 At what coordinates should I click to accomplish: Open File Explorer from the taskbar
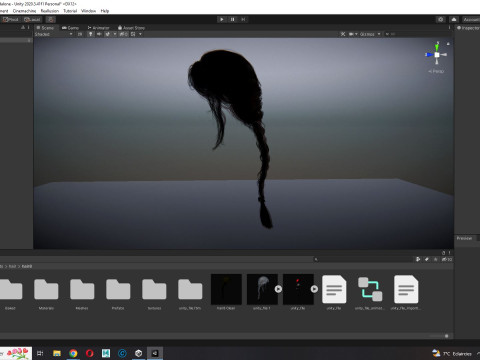57,353
